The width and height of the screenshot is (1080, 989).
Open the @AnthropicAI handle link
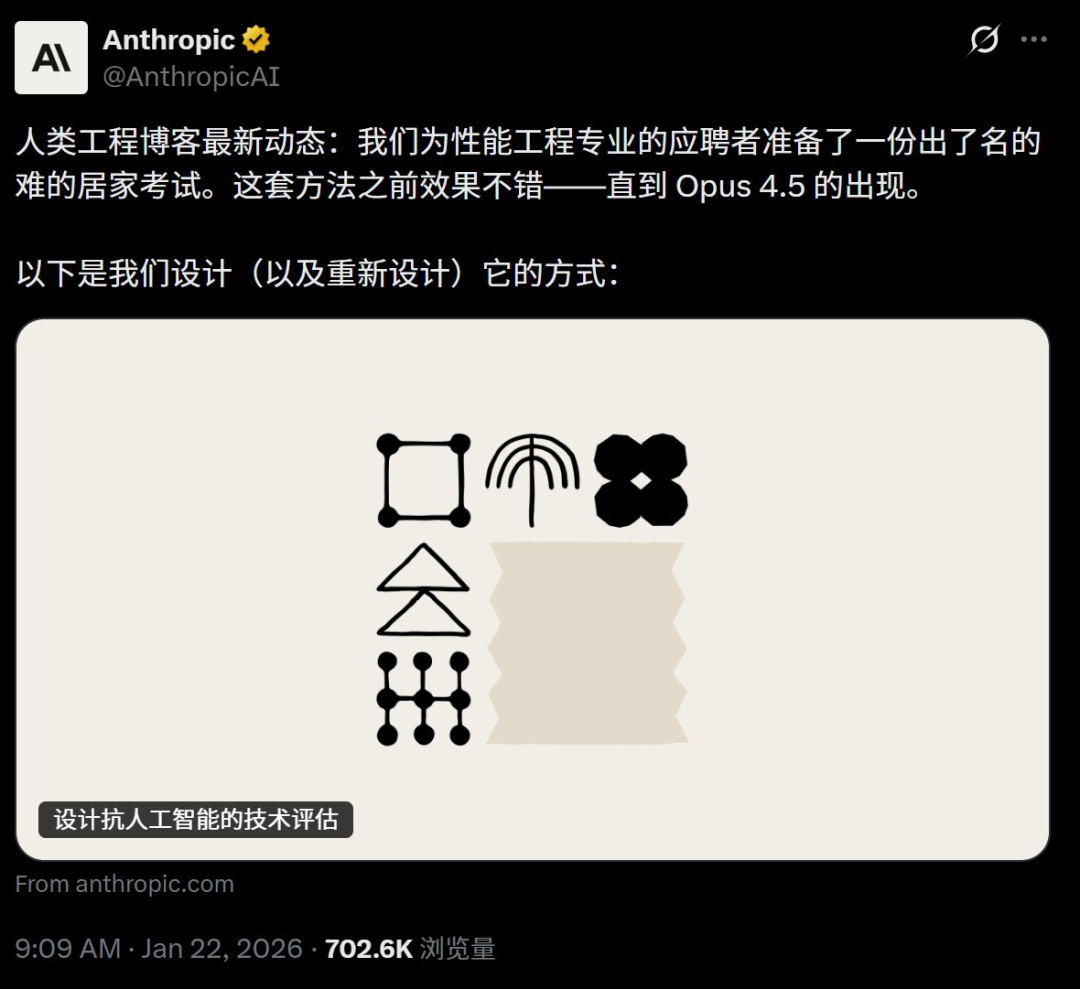191,76
